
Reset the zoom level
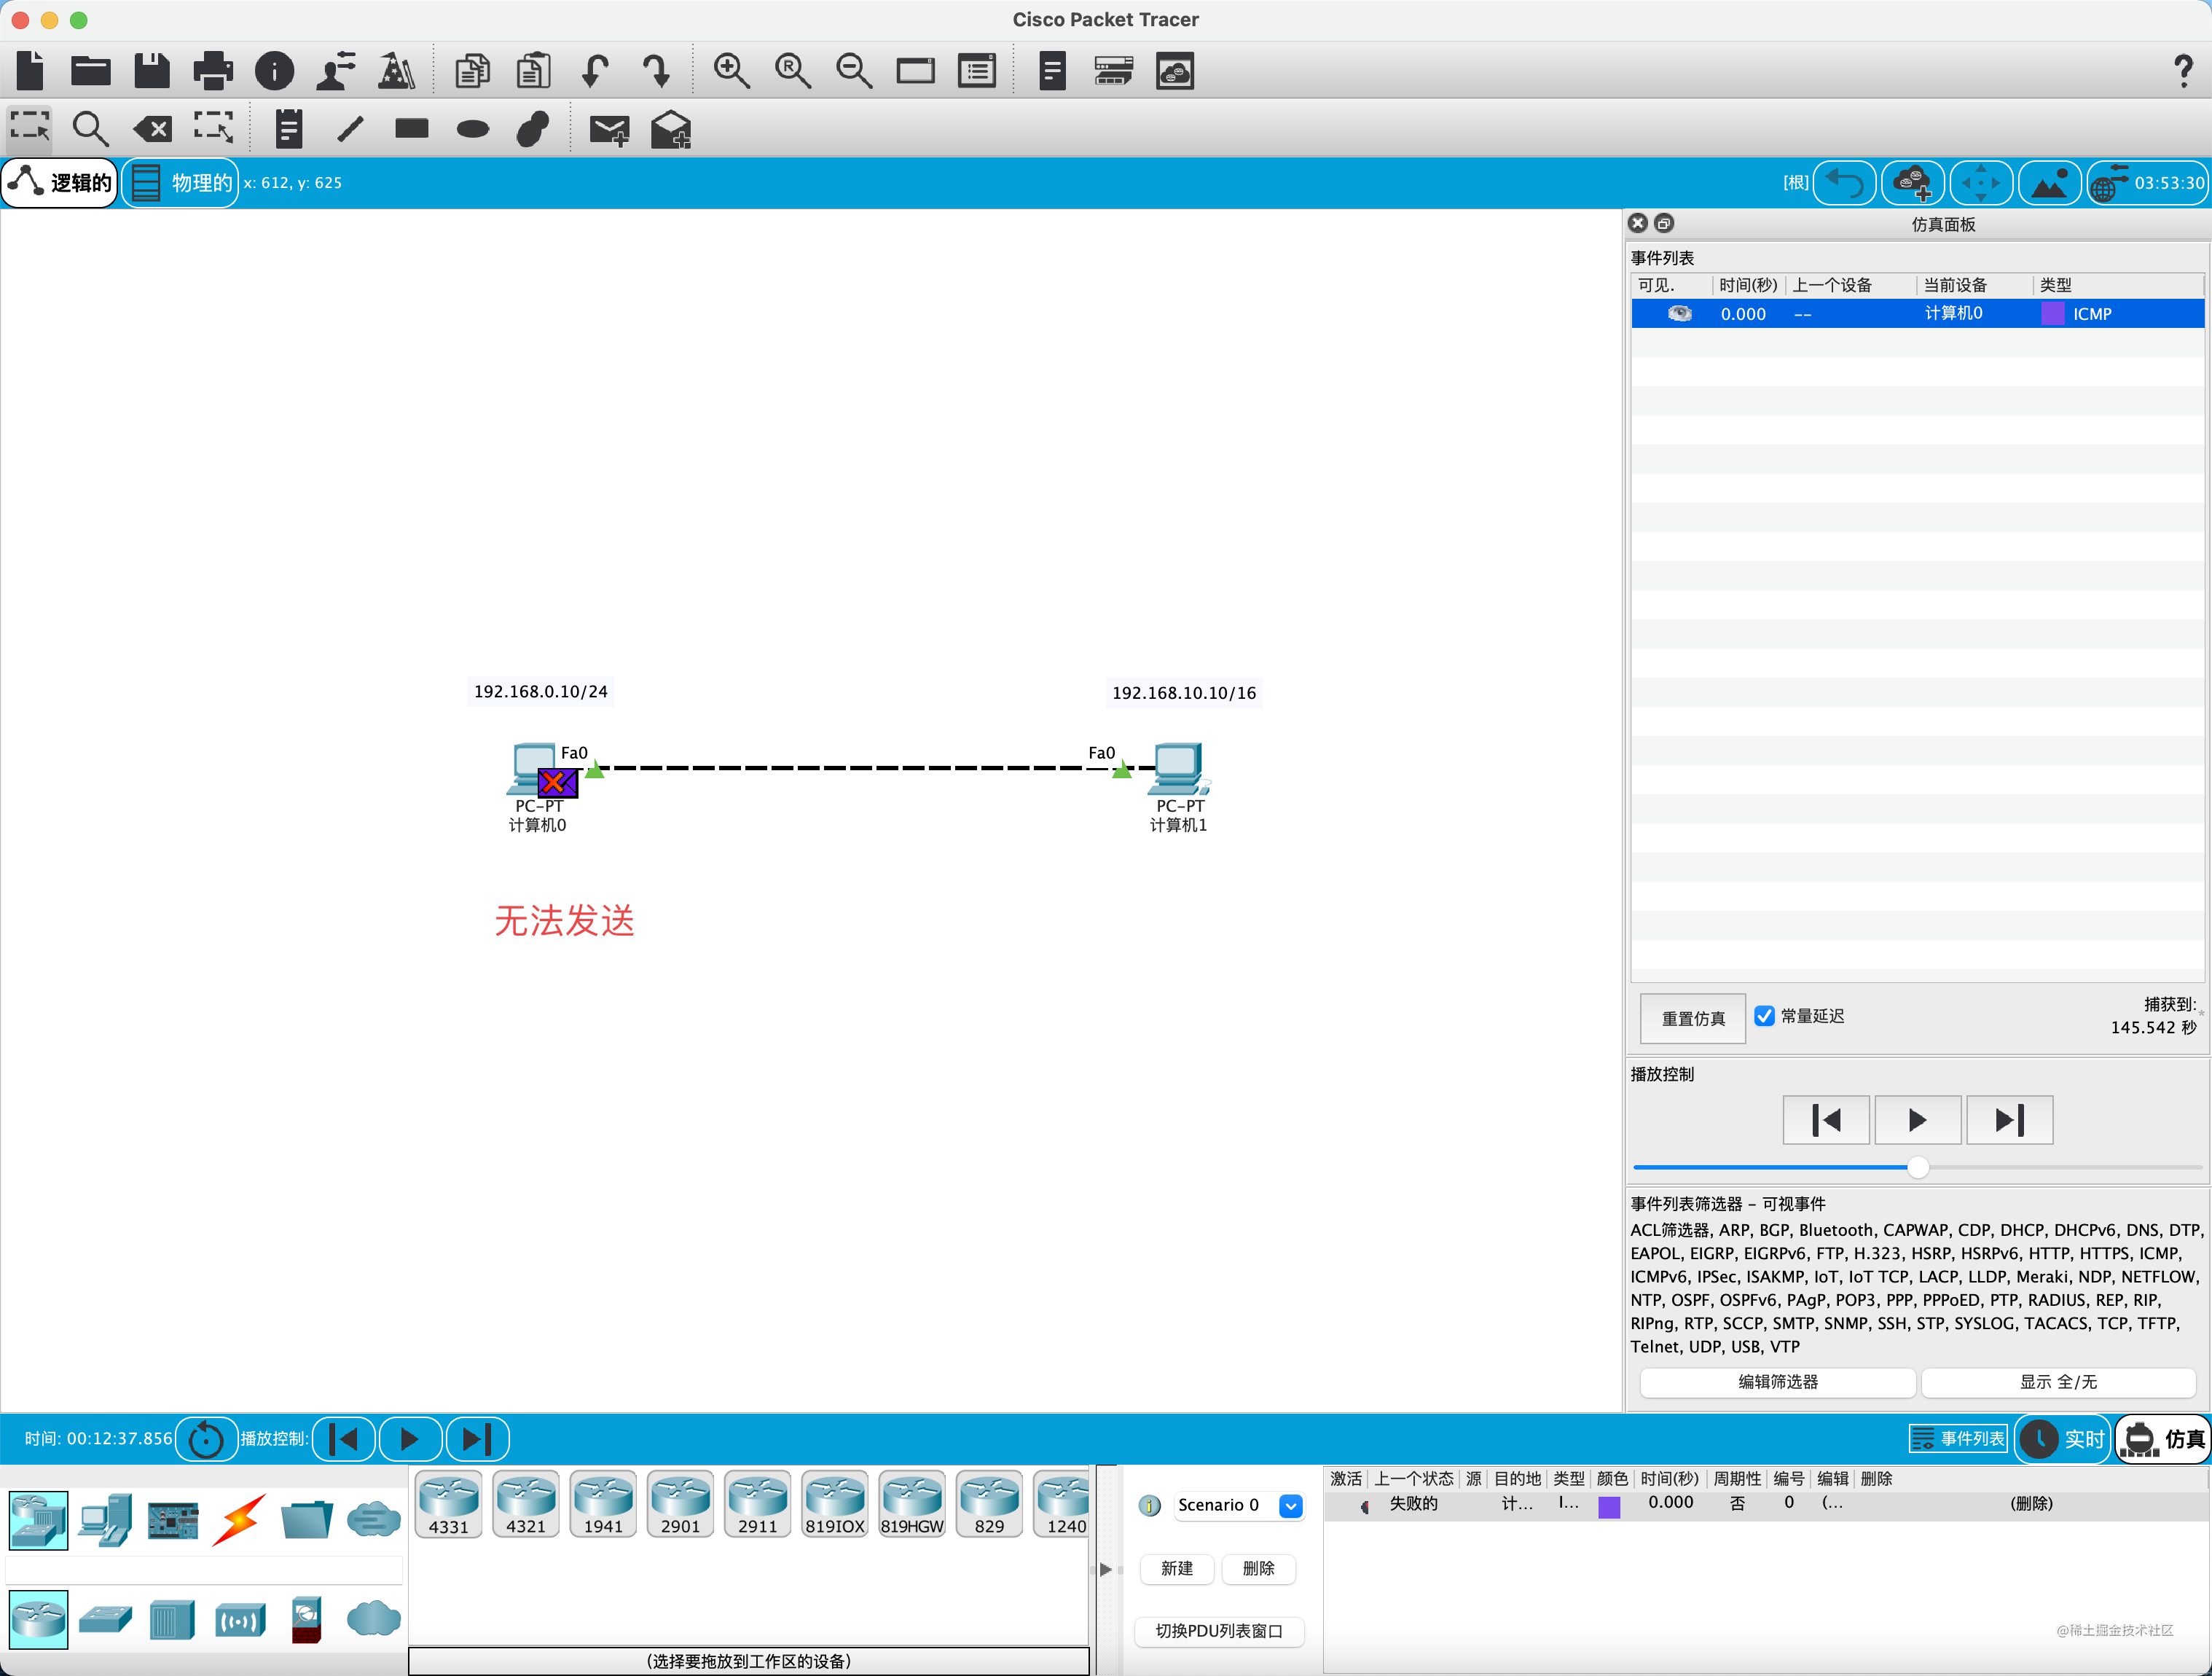tap(793, 71)
